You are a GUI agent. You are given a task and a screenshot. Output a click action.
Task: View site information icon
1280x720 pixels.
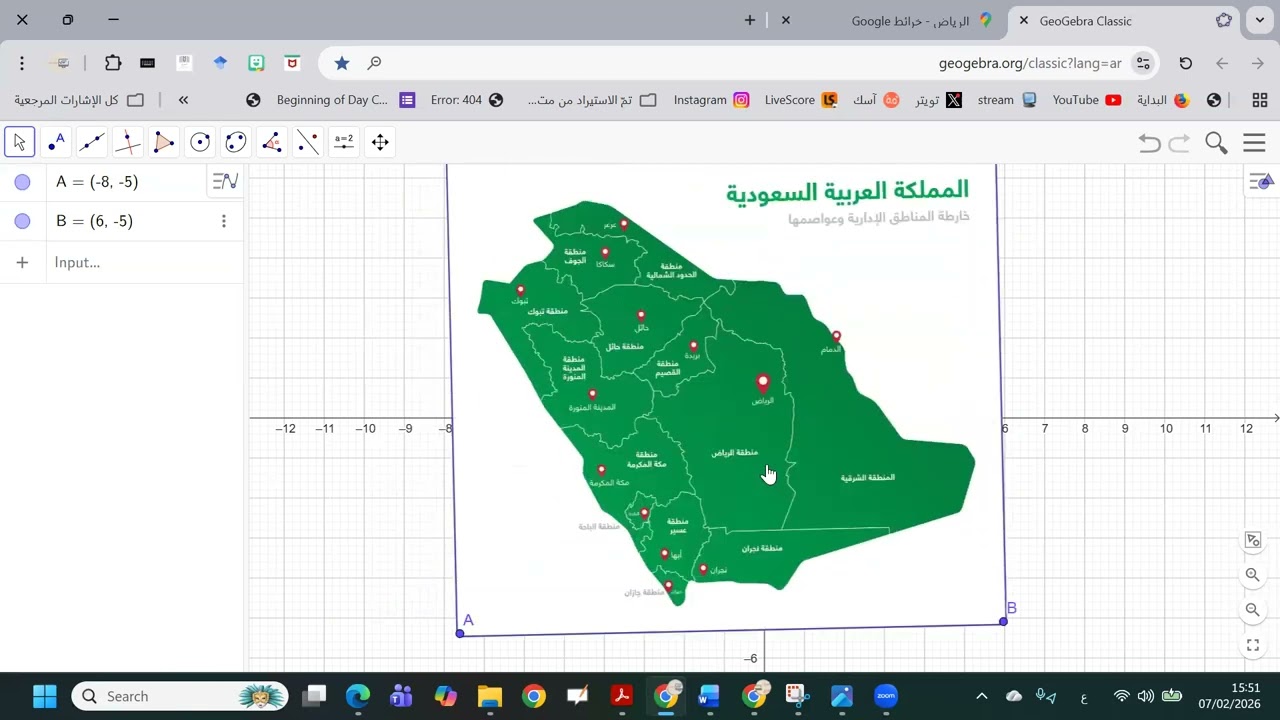(1143, 63)
